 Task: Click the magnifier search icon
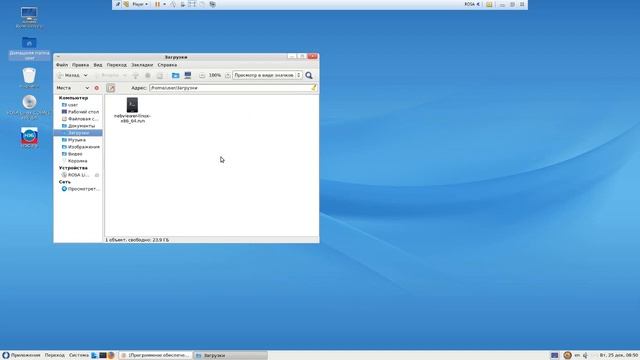309,76
